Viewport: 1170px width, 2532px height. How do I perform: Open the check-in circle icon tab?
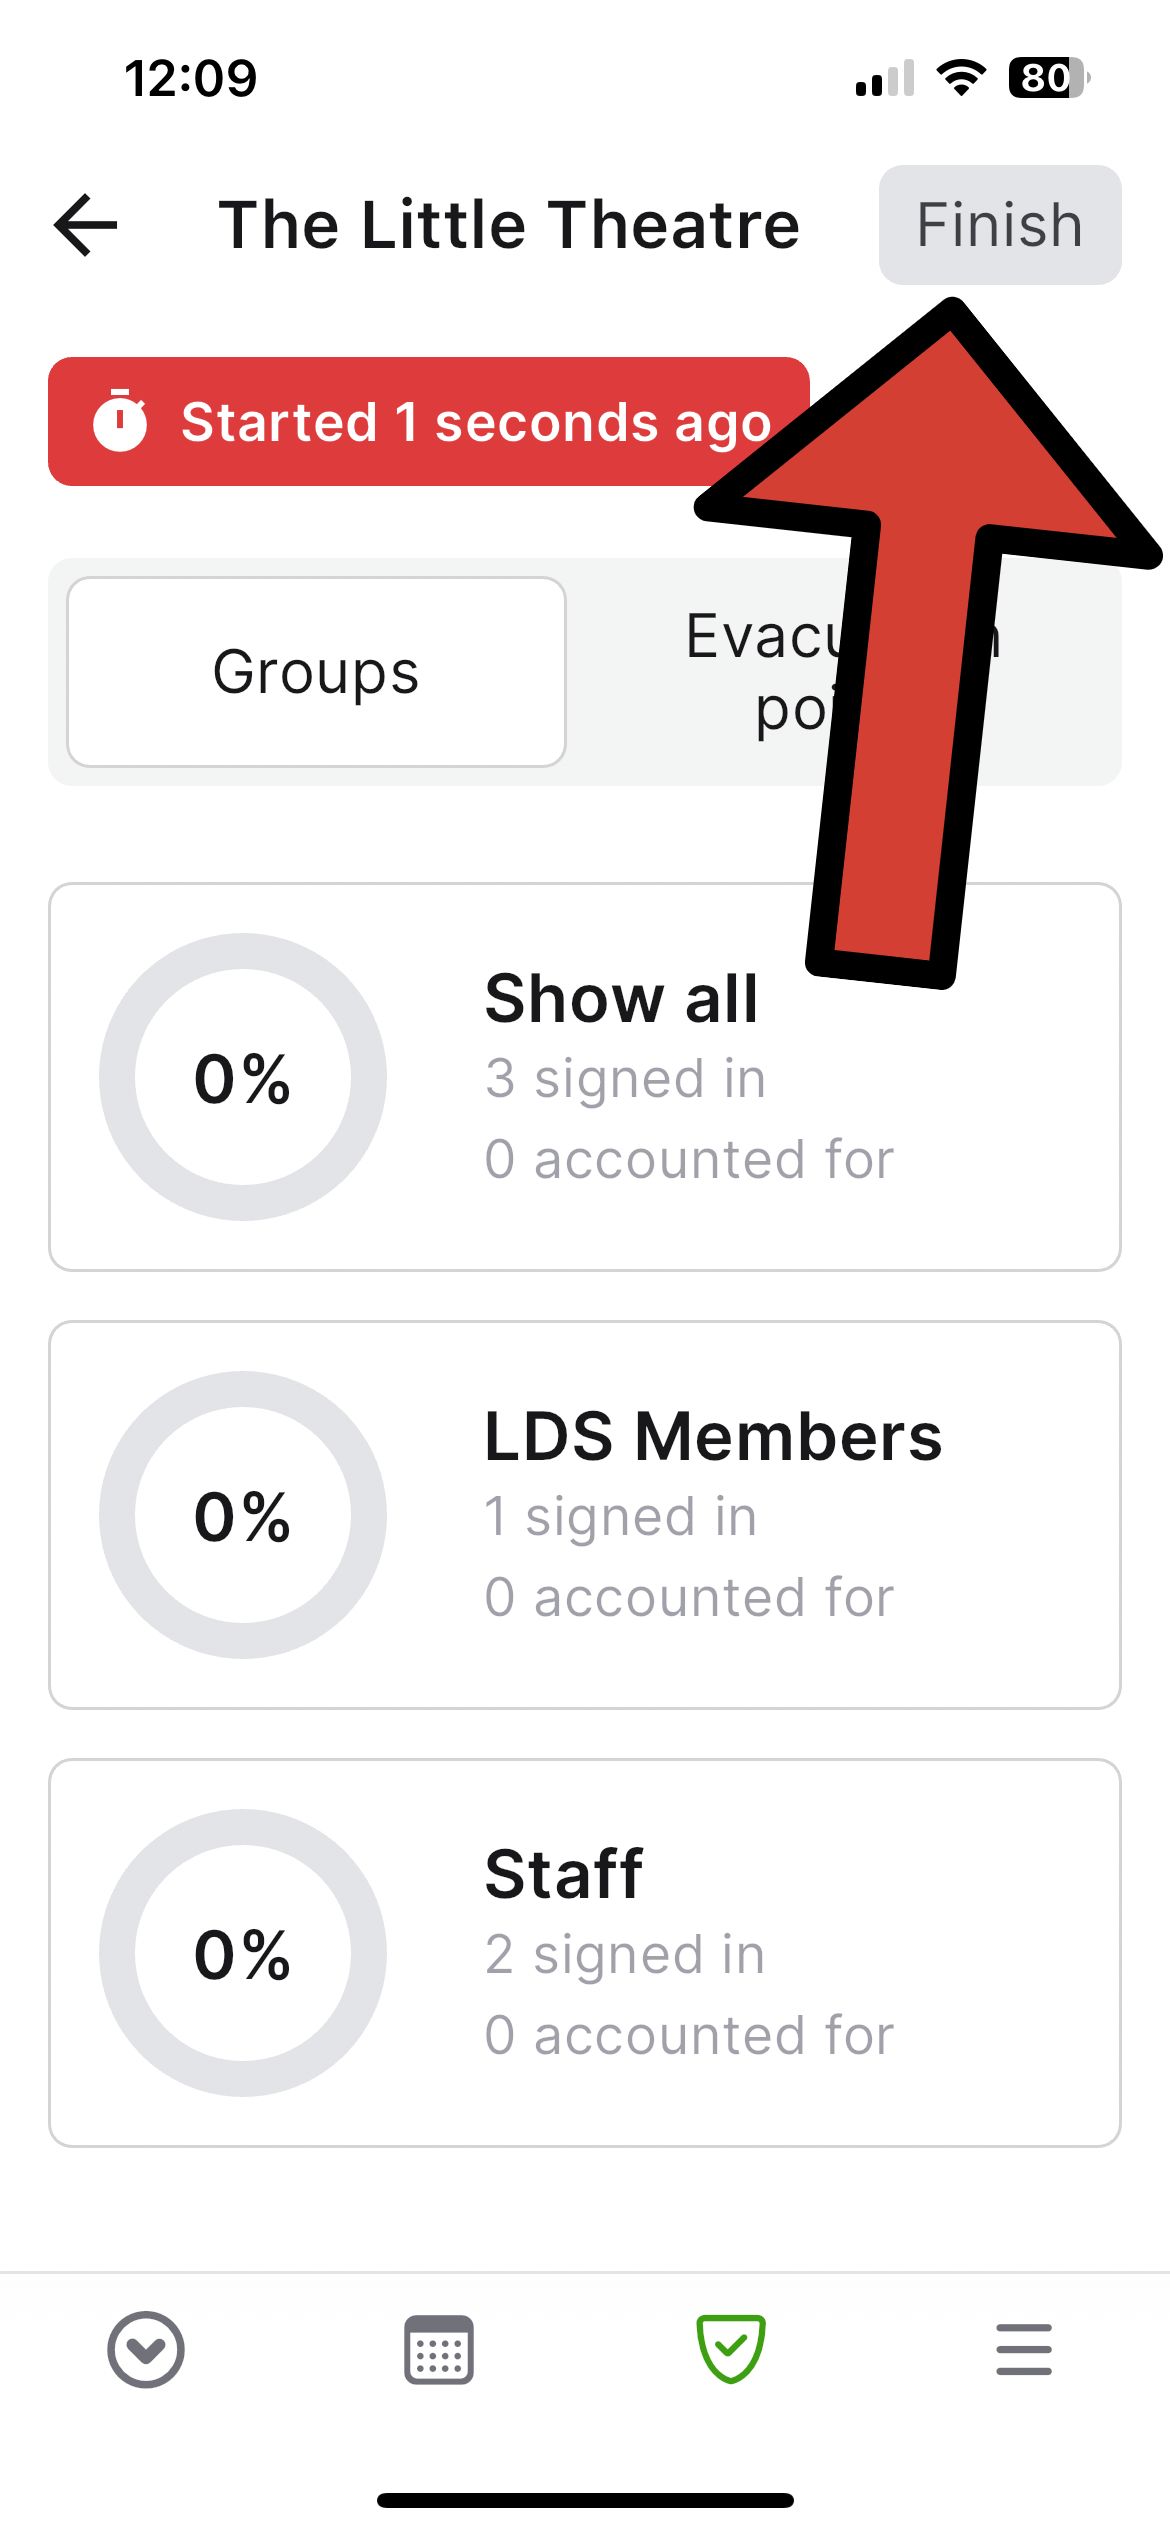146,2349
